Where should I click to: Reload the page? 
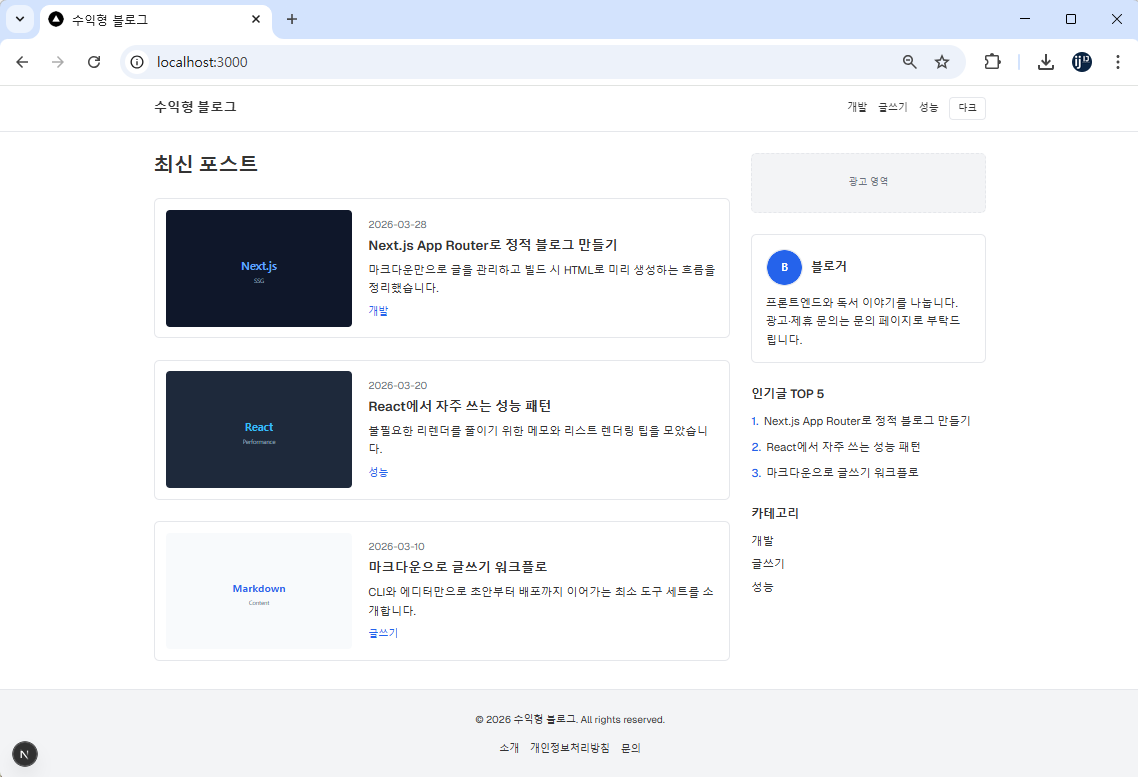(x=93, y=61)
